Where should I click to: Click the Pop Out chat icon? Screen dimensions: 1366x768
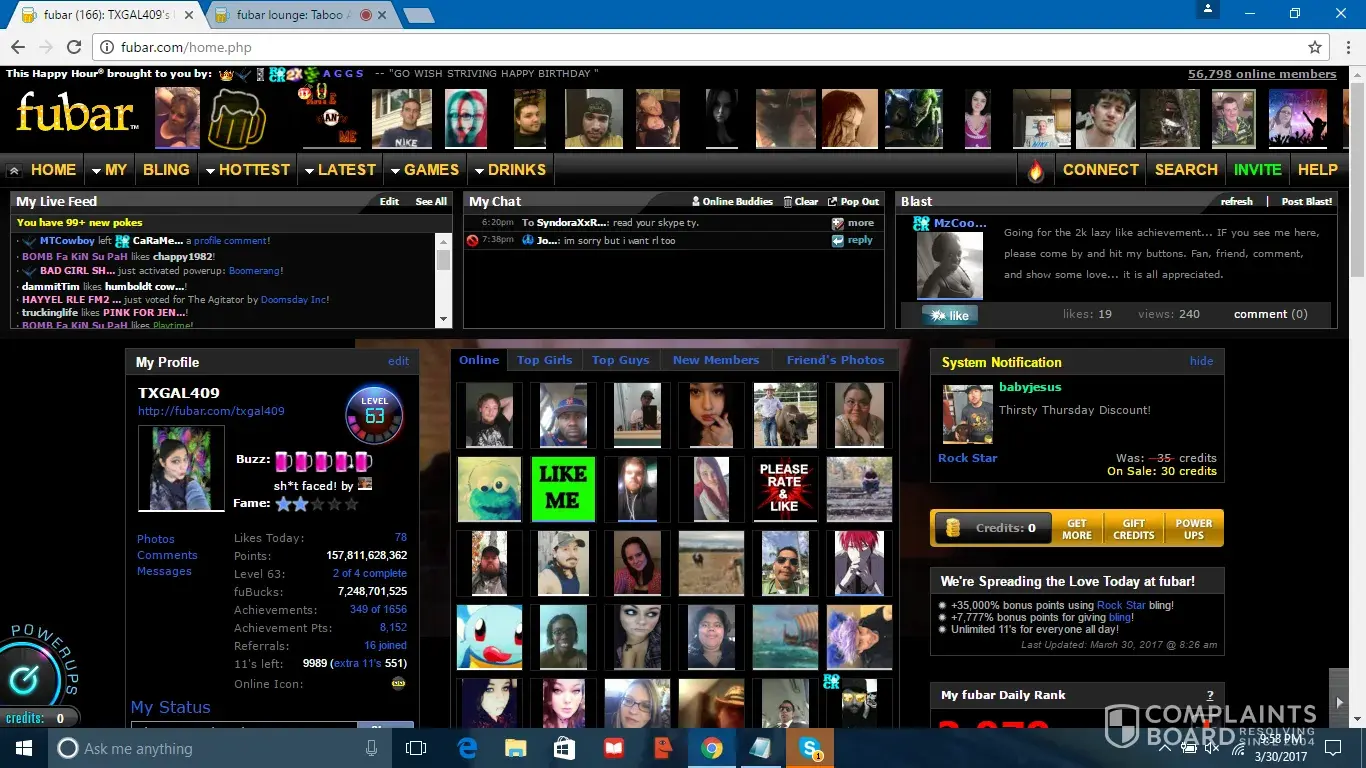click(832, 201)
